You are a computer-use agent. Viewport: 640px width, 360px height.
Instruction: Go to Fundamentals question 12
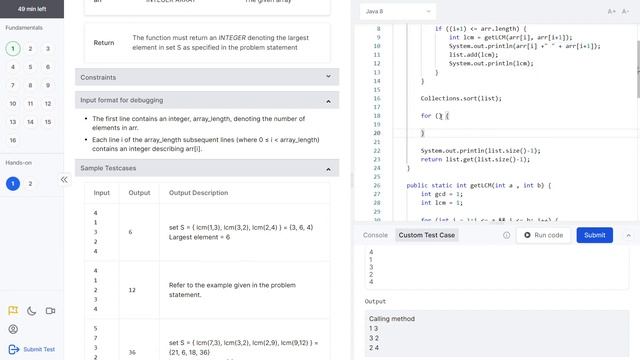coord(48,104)
